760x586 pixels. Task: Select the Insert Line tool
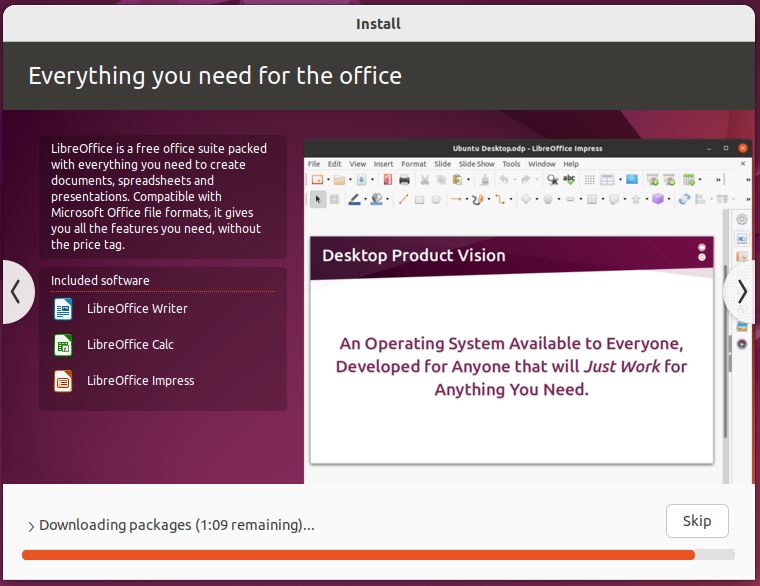coord(403,199)
